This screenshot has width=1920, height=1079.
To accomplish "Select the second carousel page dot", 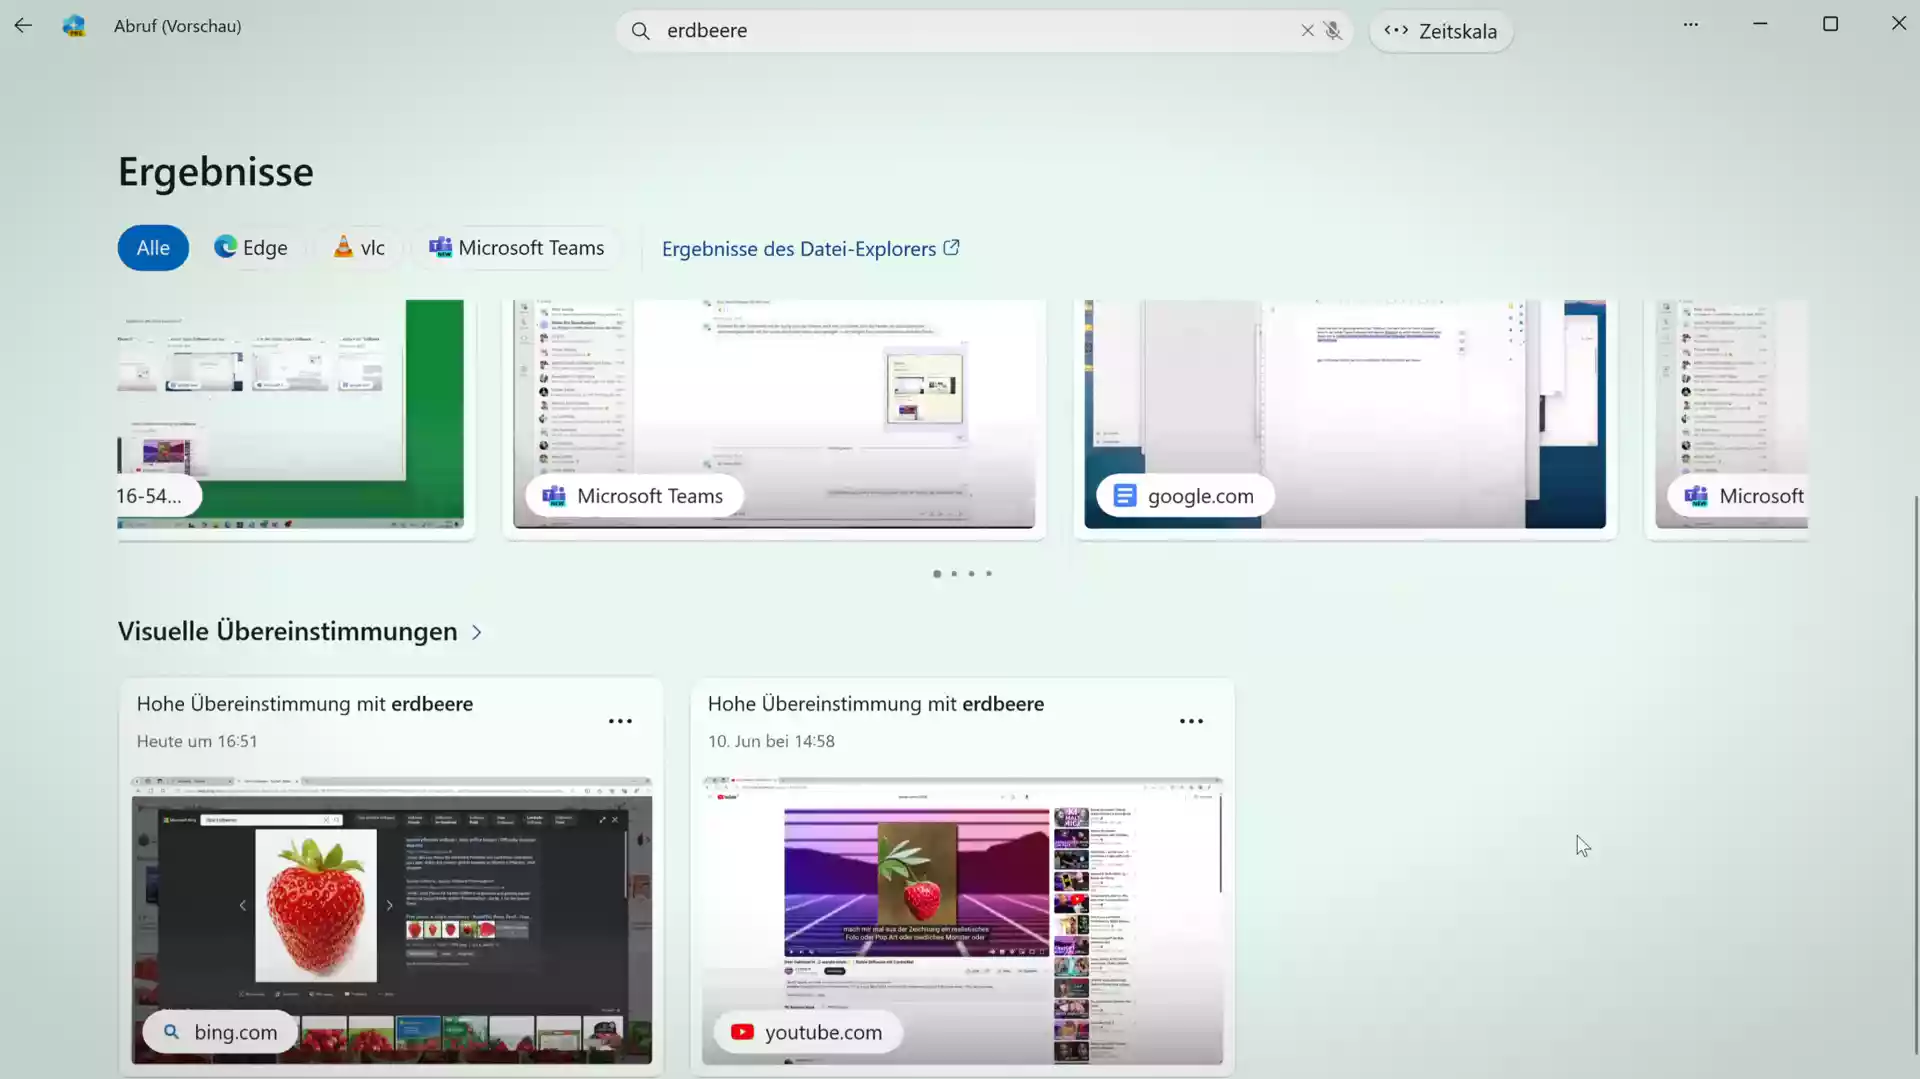I will [954, 574].
